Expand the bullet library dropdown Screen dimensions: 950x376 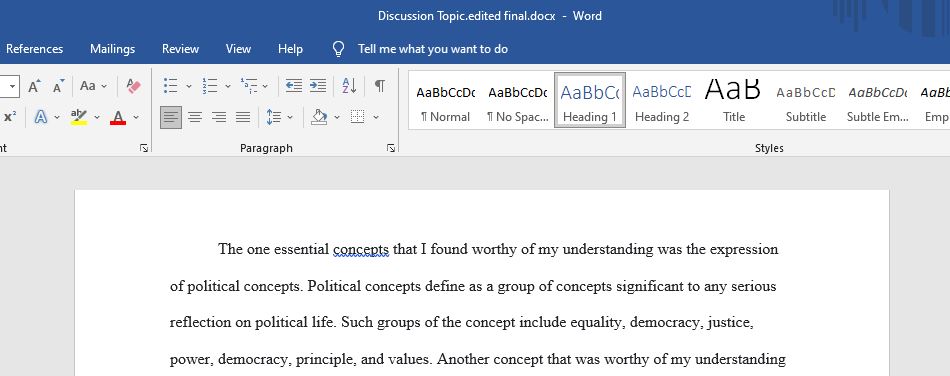188,86
